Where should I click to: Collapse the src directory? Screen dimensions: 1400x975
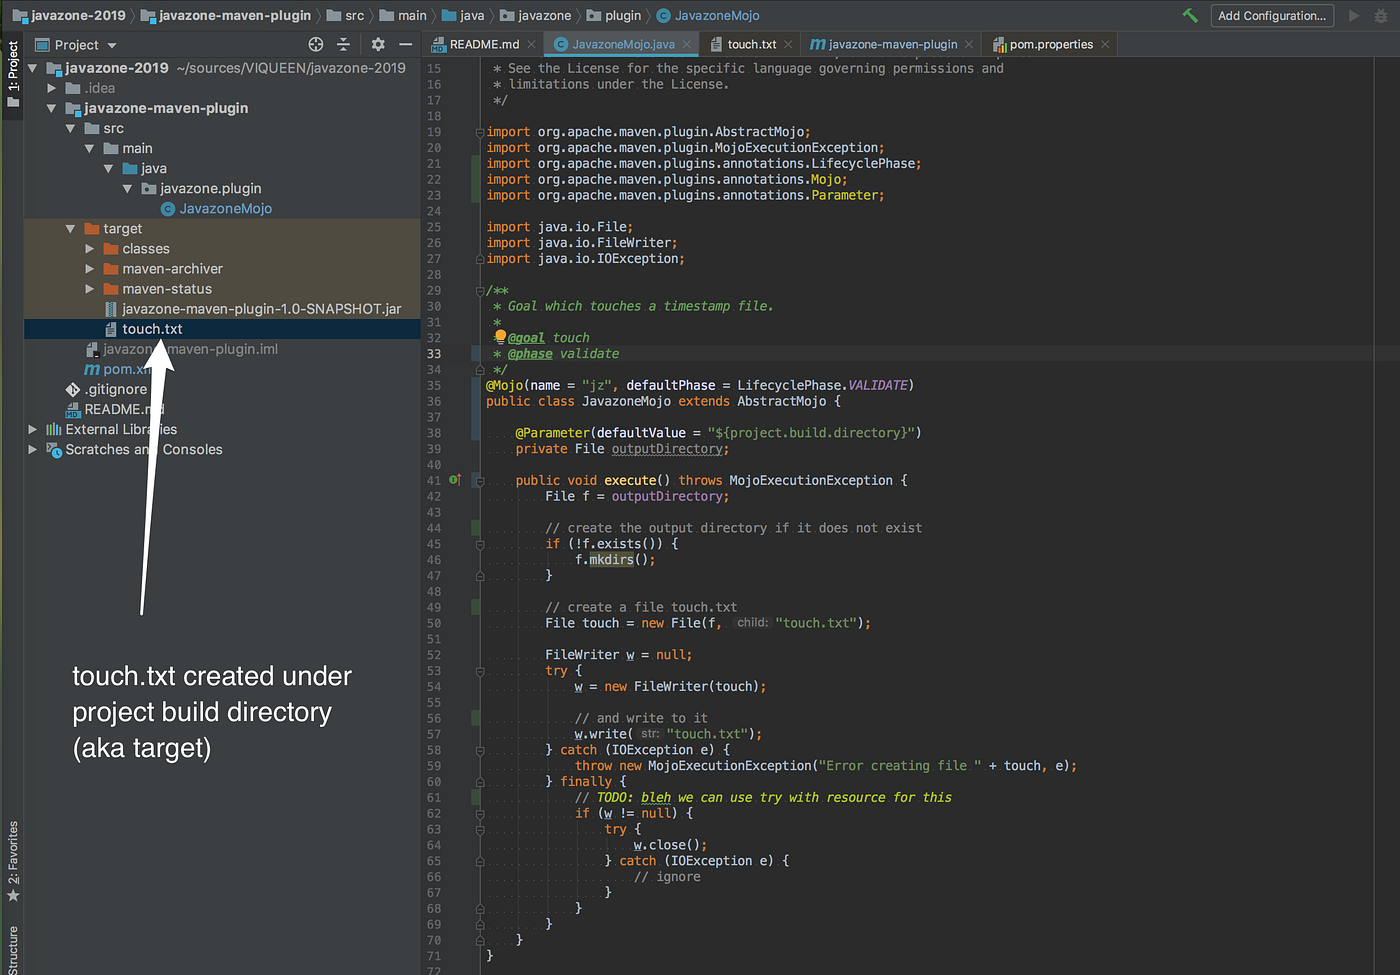click(70, 128)
